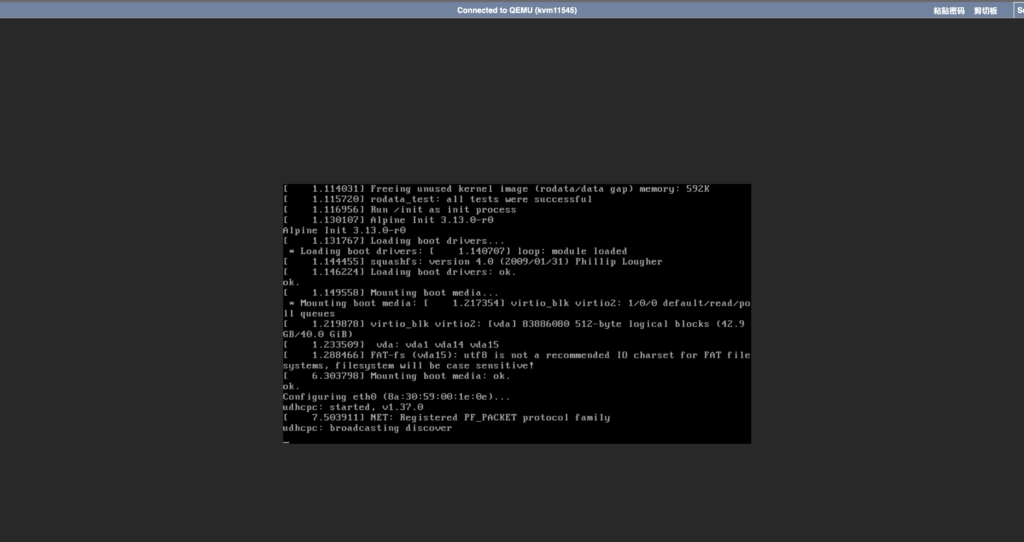
Task: Click the 'Loading boot drivers...' timestamped line
Action: [437, 241]
